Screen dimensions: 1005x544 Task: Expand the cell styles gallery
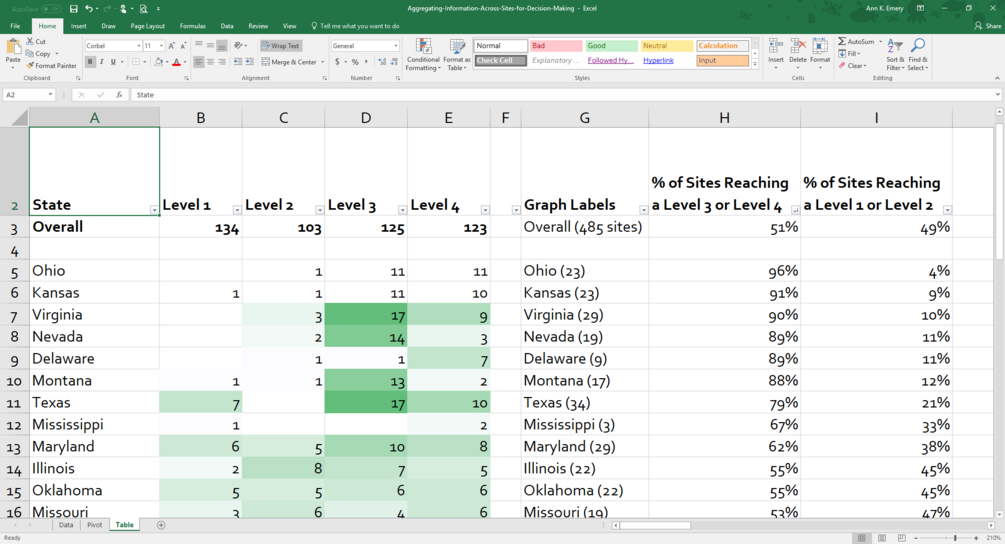point(754,65)
